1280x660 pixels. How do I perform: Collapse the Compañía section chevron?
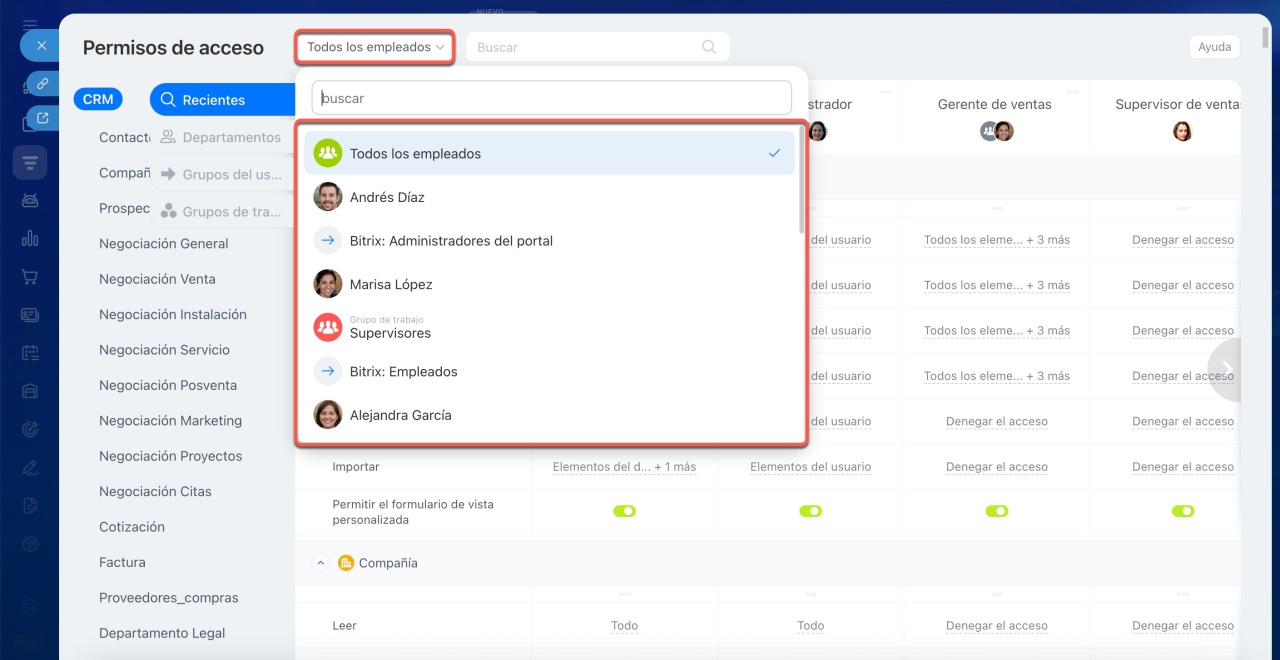point(321,563)
